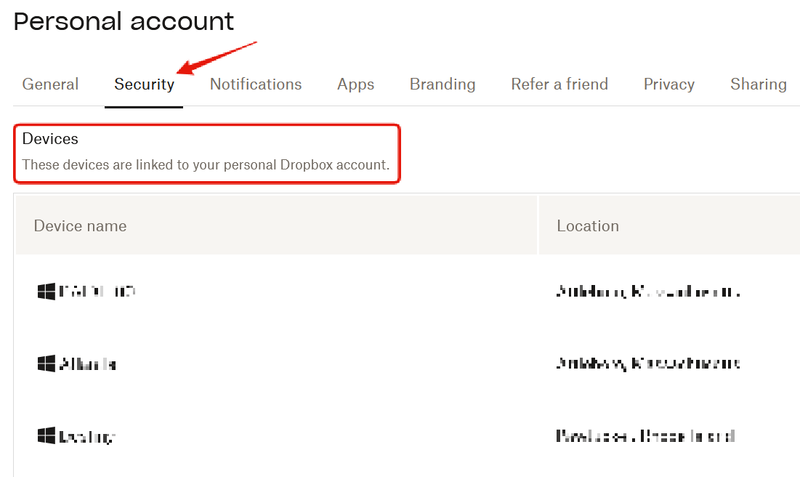Click the first device's blurred name
This screenshot has width=800, height=477.
97,292
